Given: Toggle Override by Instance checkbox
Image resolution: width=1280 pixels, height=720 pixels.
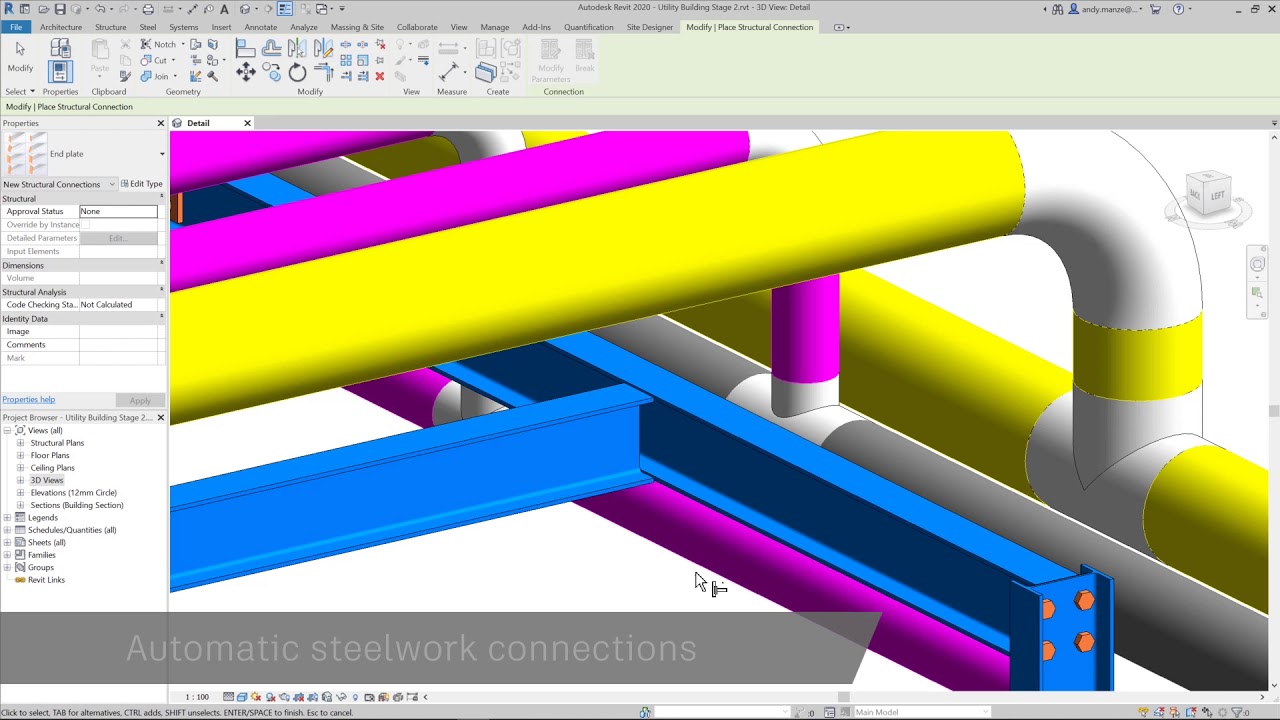Looking at the screenshot, I should click(x=85, y=224).
